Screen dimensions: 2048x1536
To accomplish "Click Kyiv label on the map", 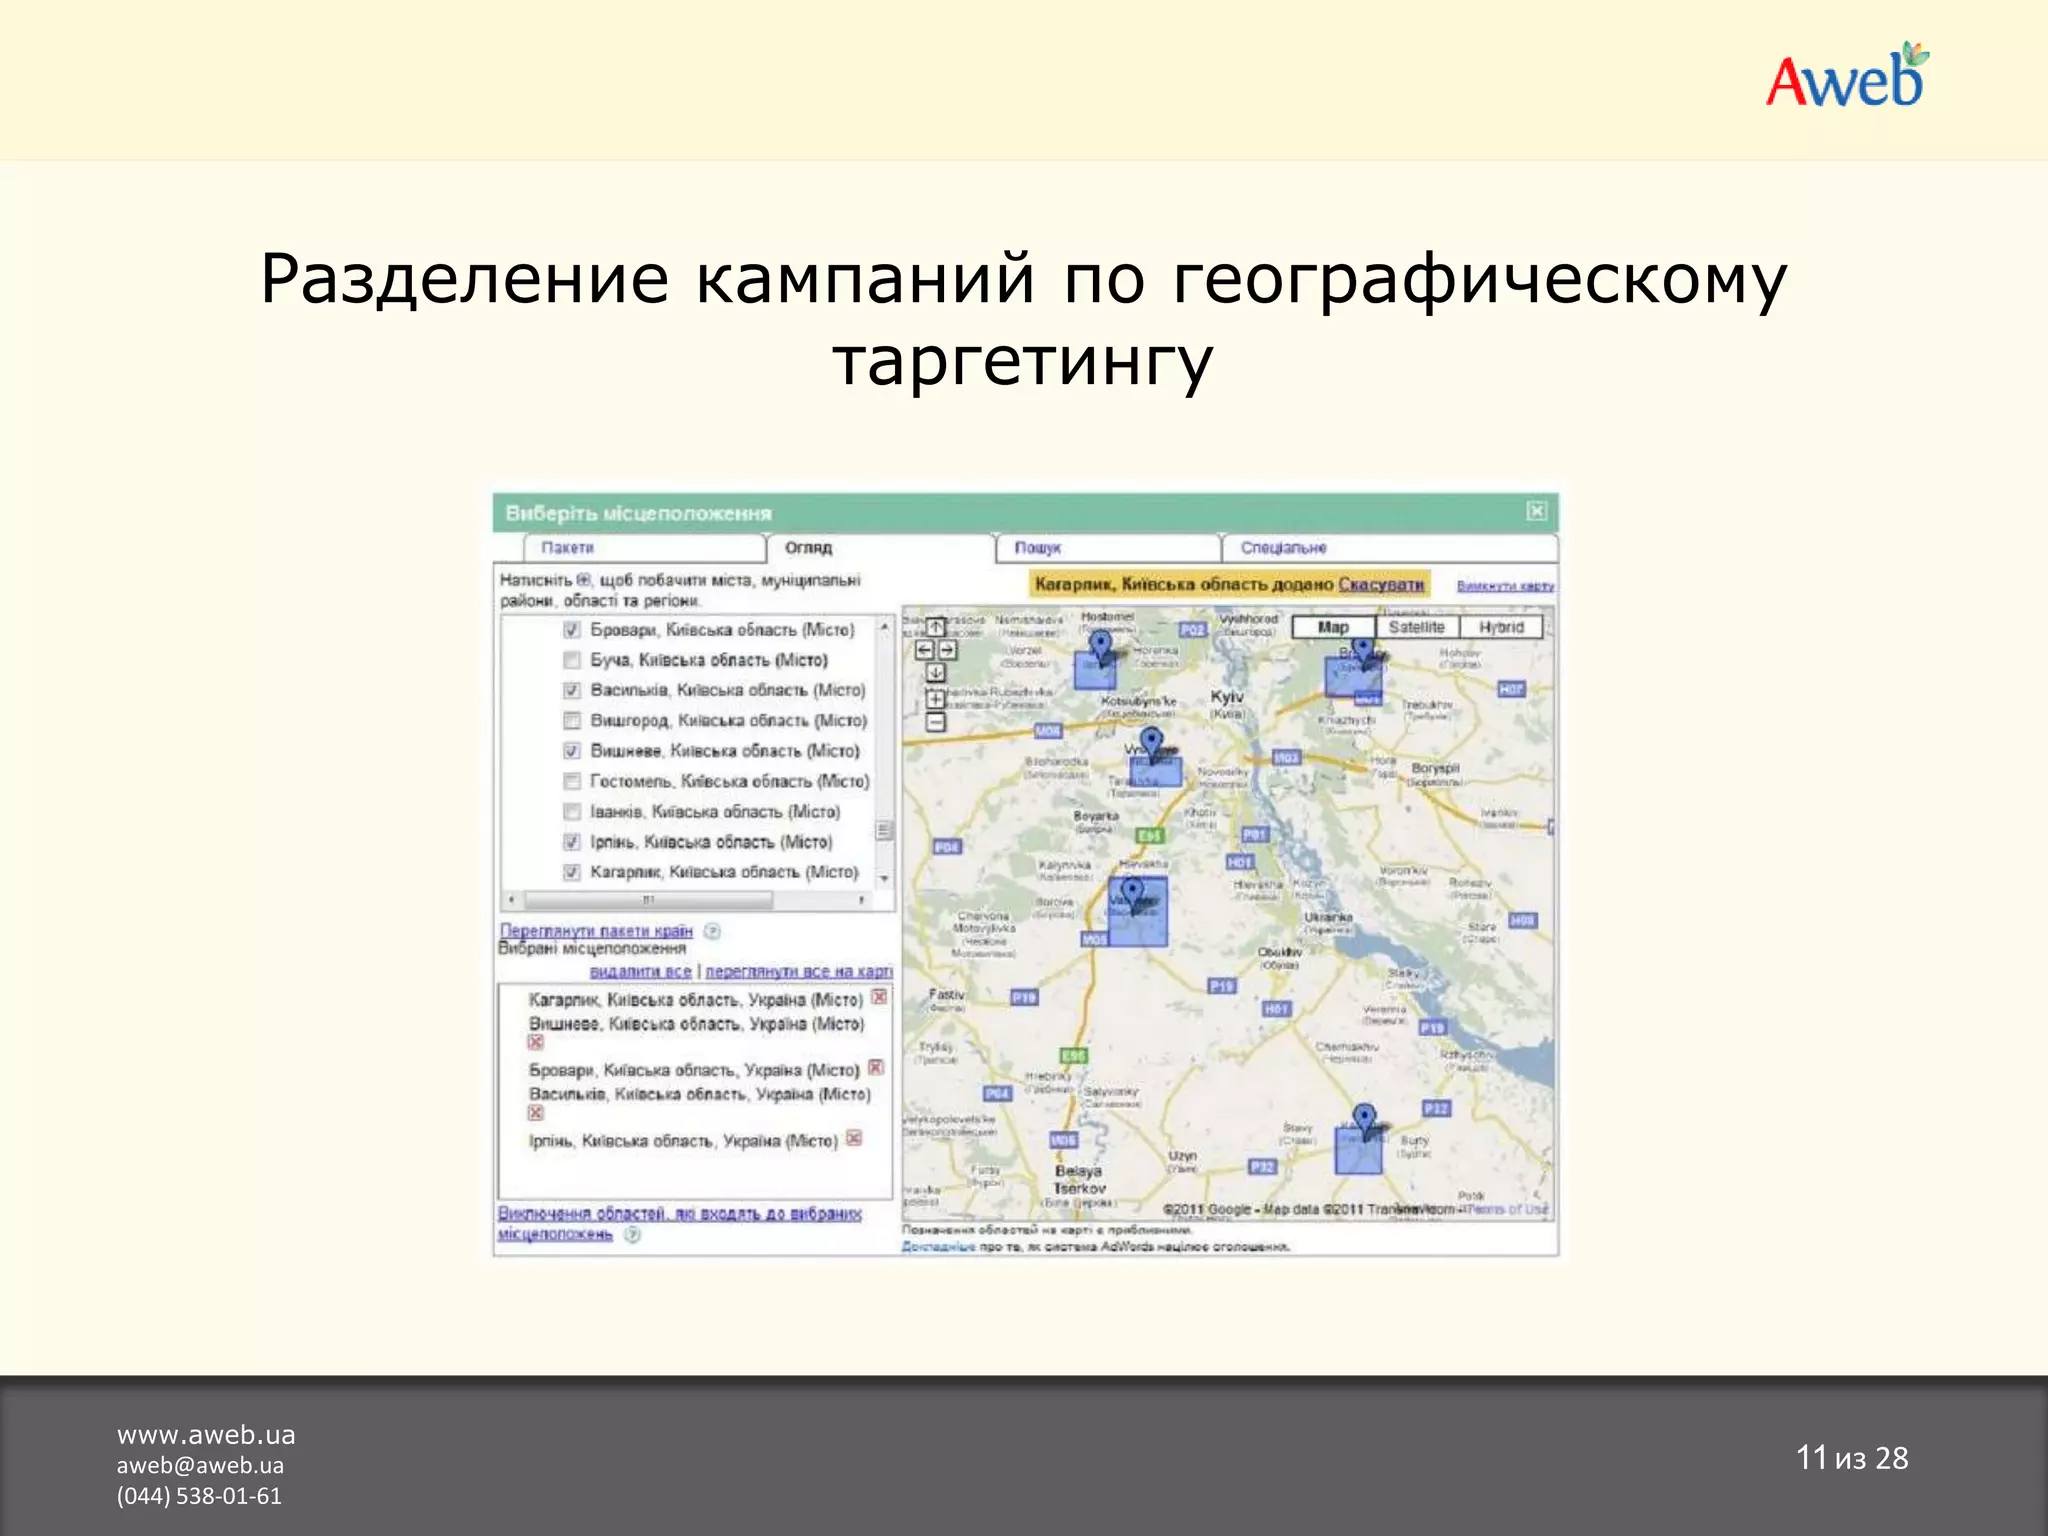I will [1227, 696].
